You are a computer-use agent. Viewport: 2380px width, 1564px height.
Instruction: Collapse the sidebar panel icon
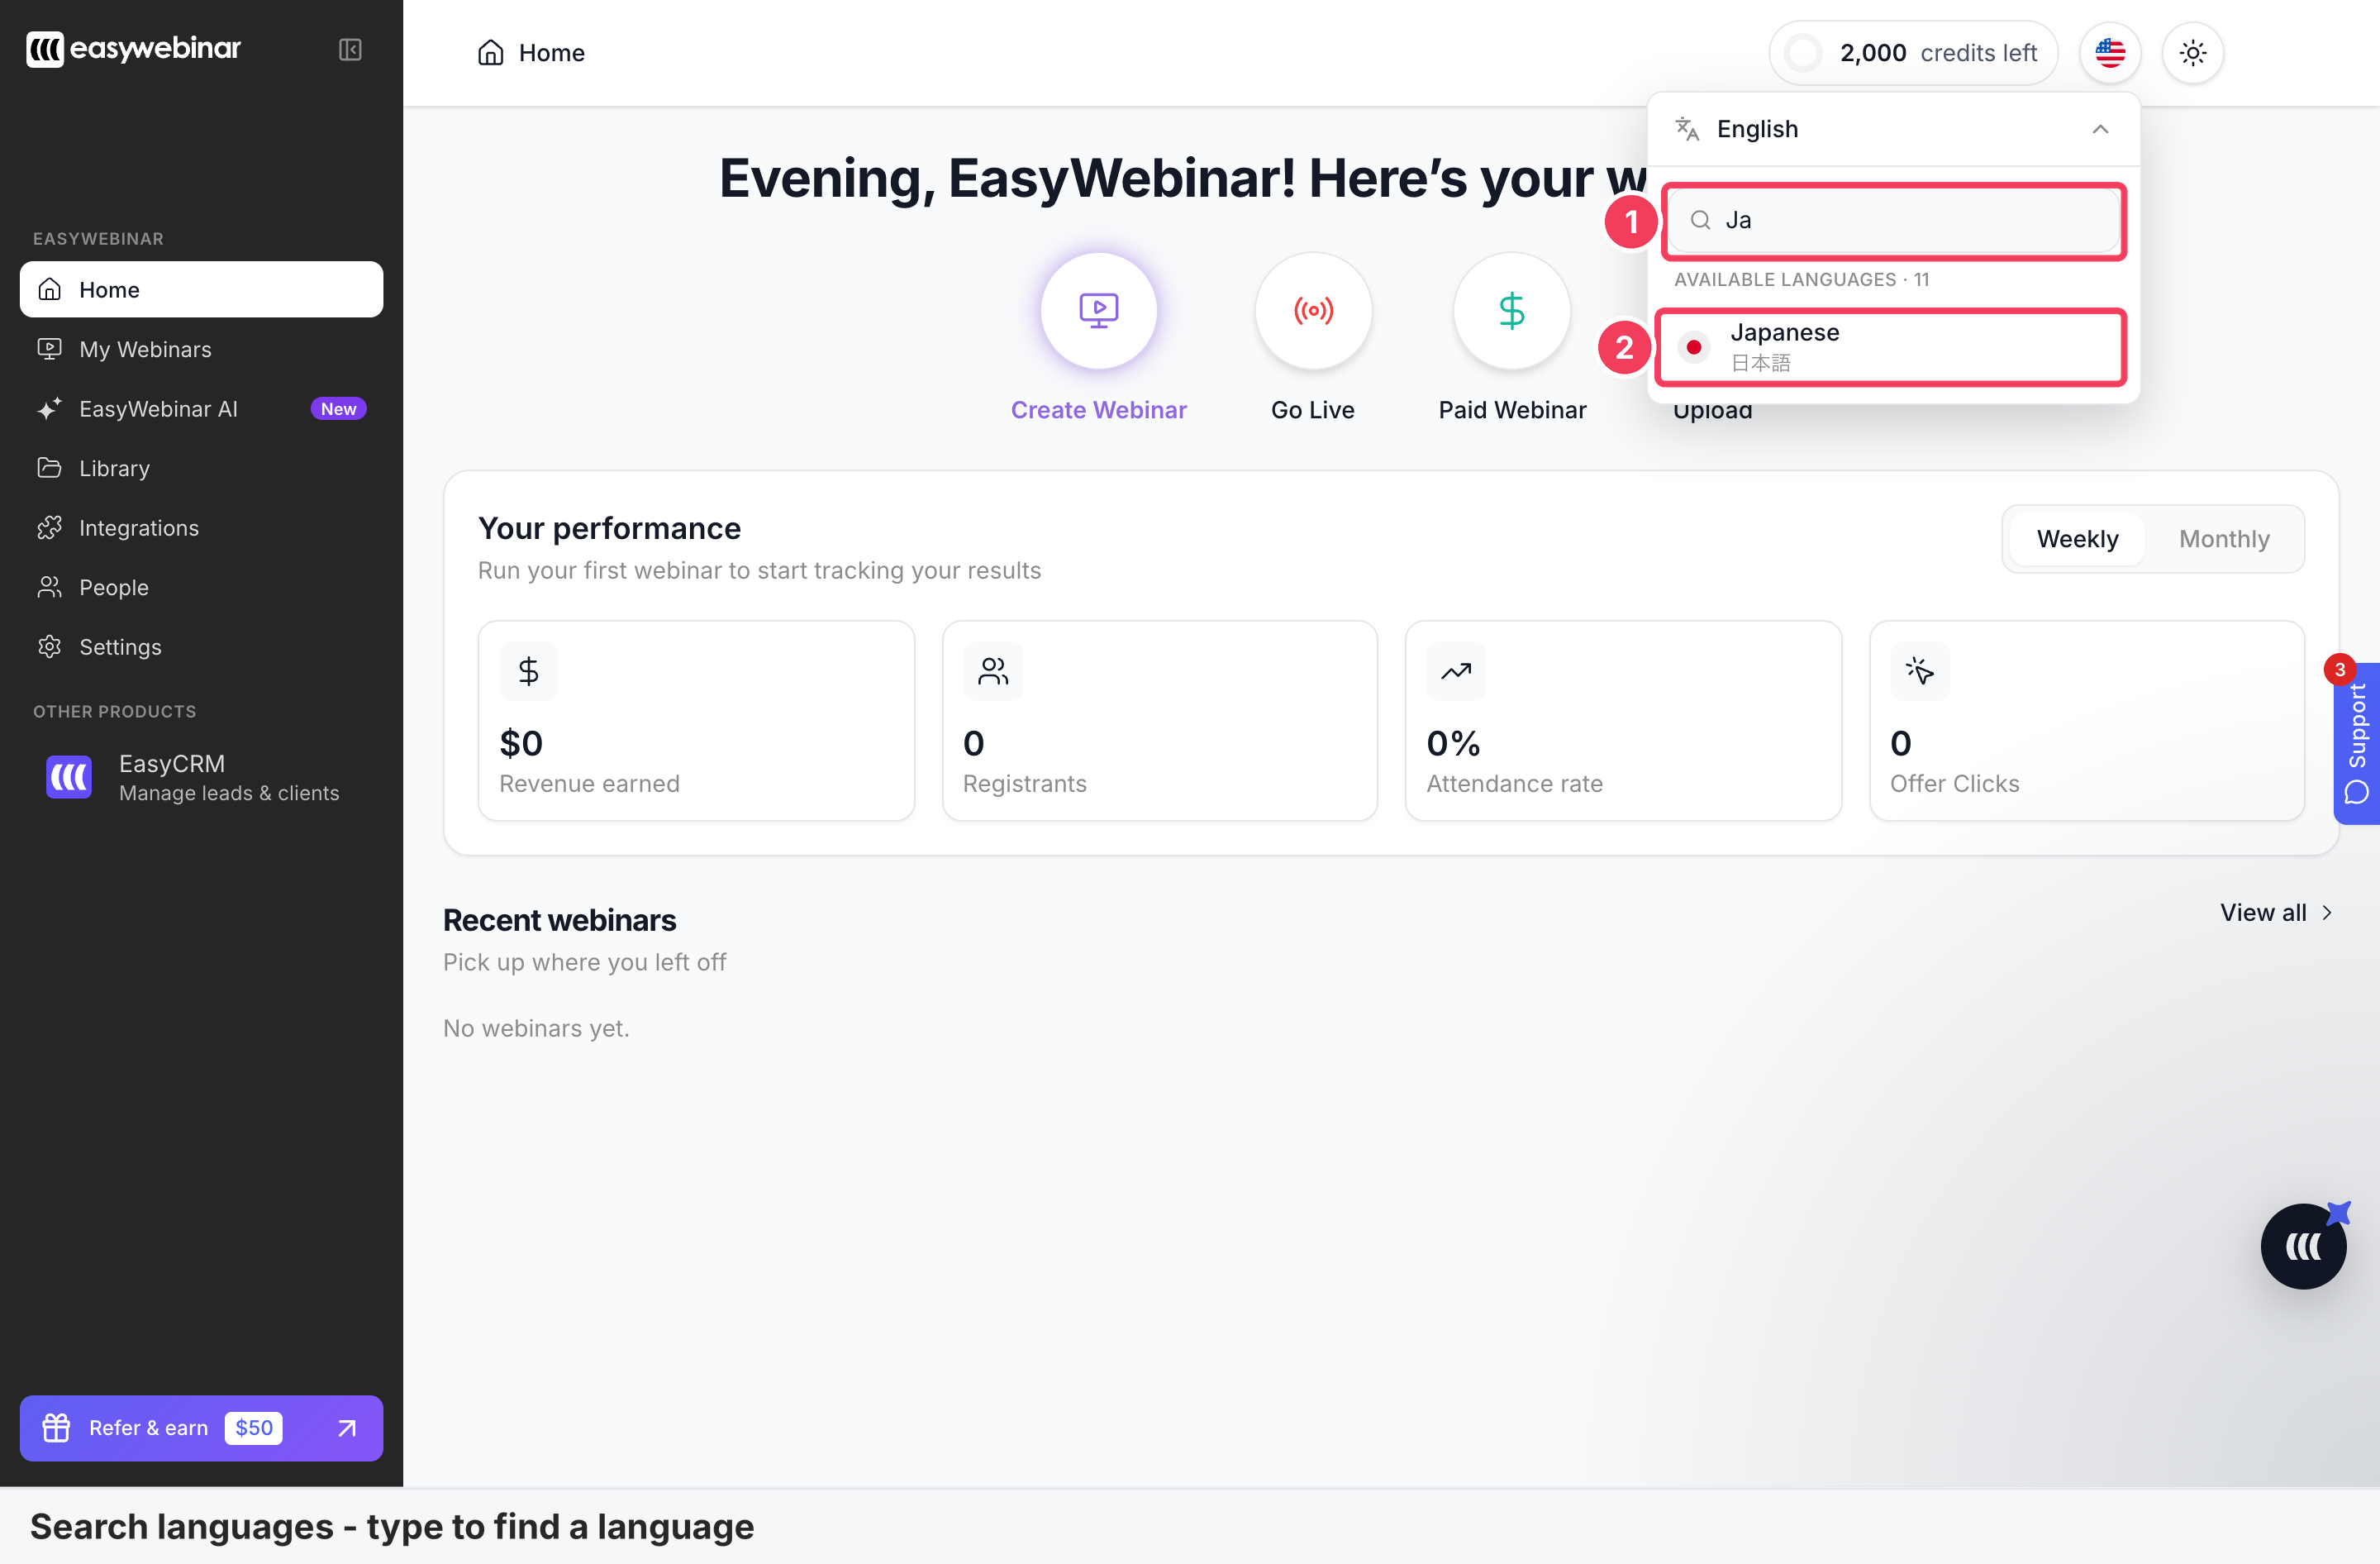click(x=349, y=49)
